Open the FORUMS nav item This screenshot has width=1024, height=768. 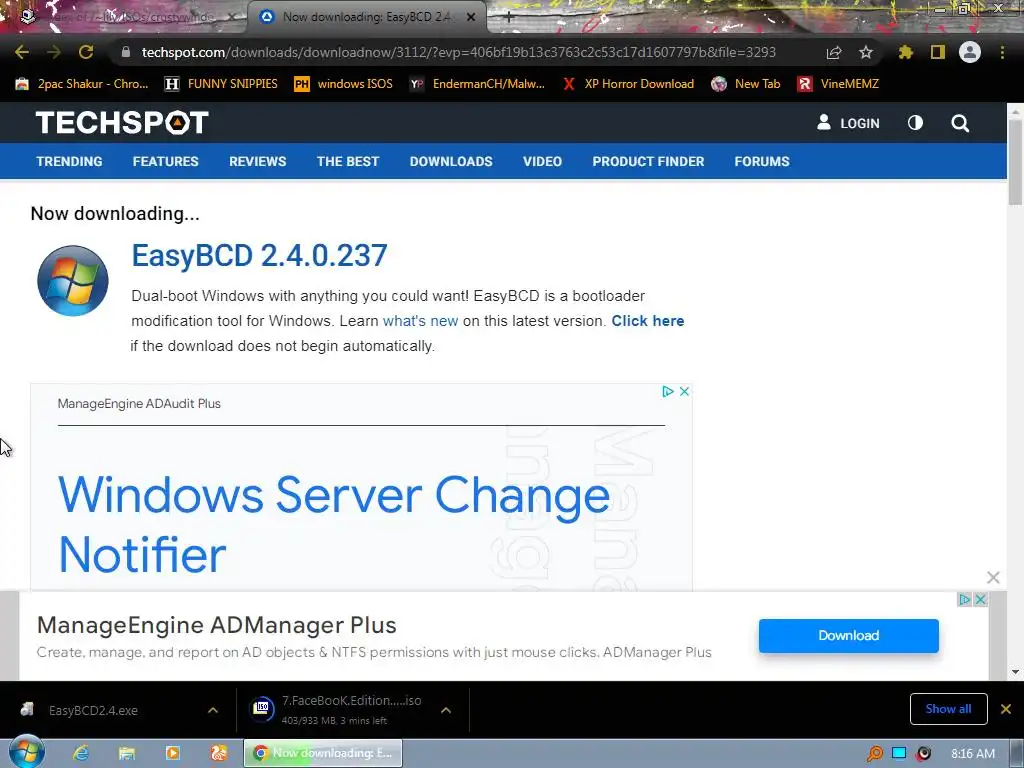tap(762, 161)
